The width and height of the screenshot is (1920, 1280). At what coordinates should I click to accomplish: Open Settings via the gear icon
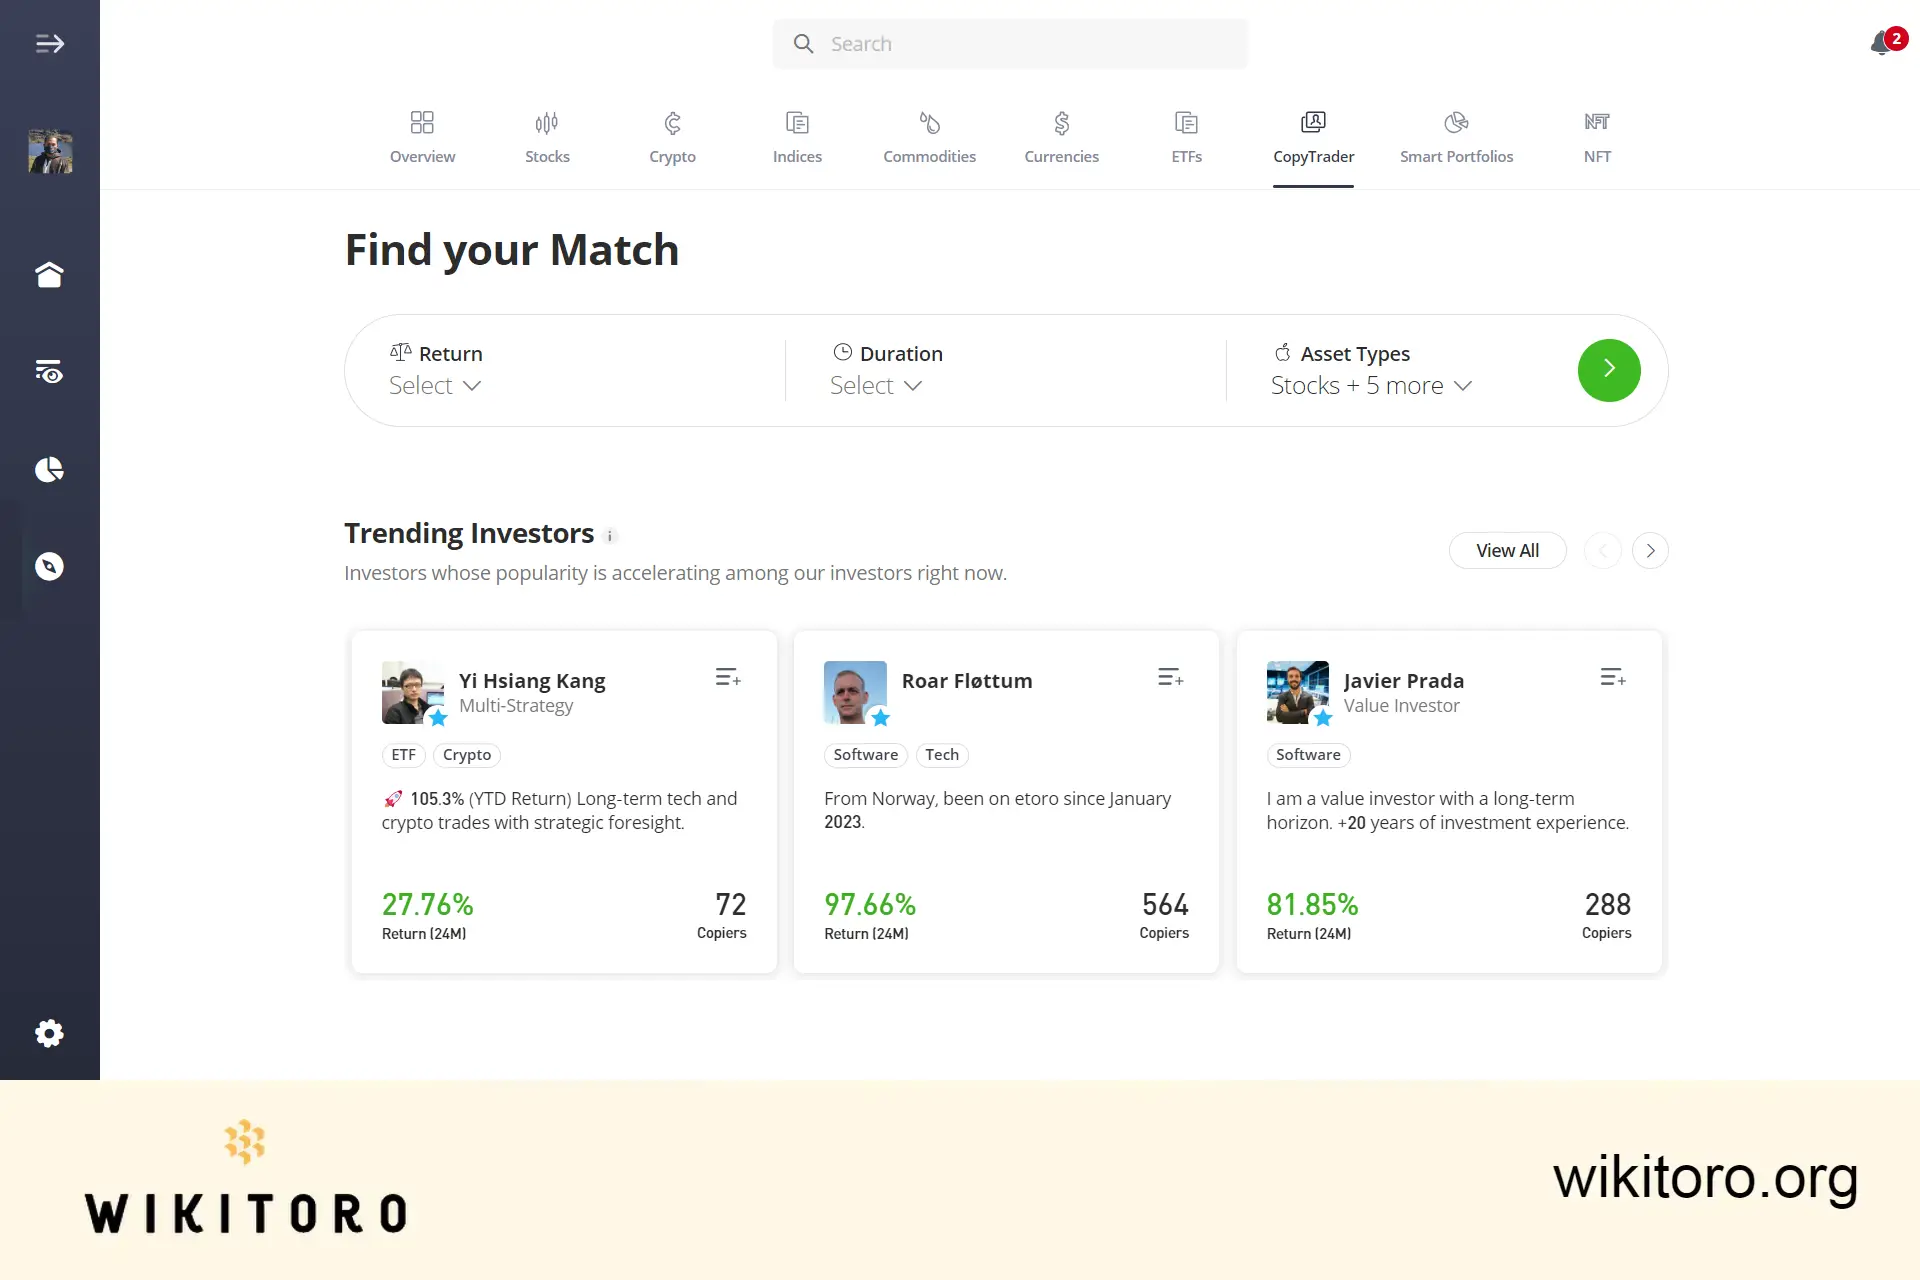[x=49, y=1033]
